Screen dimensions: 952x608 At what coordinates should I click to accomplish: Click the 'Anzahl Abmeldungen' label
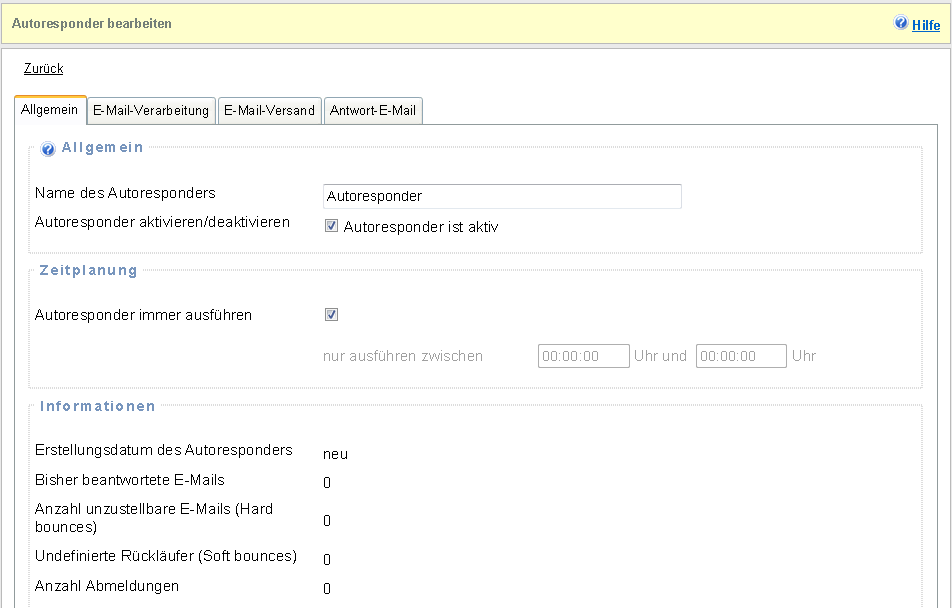[x=107, y=586]
